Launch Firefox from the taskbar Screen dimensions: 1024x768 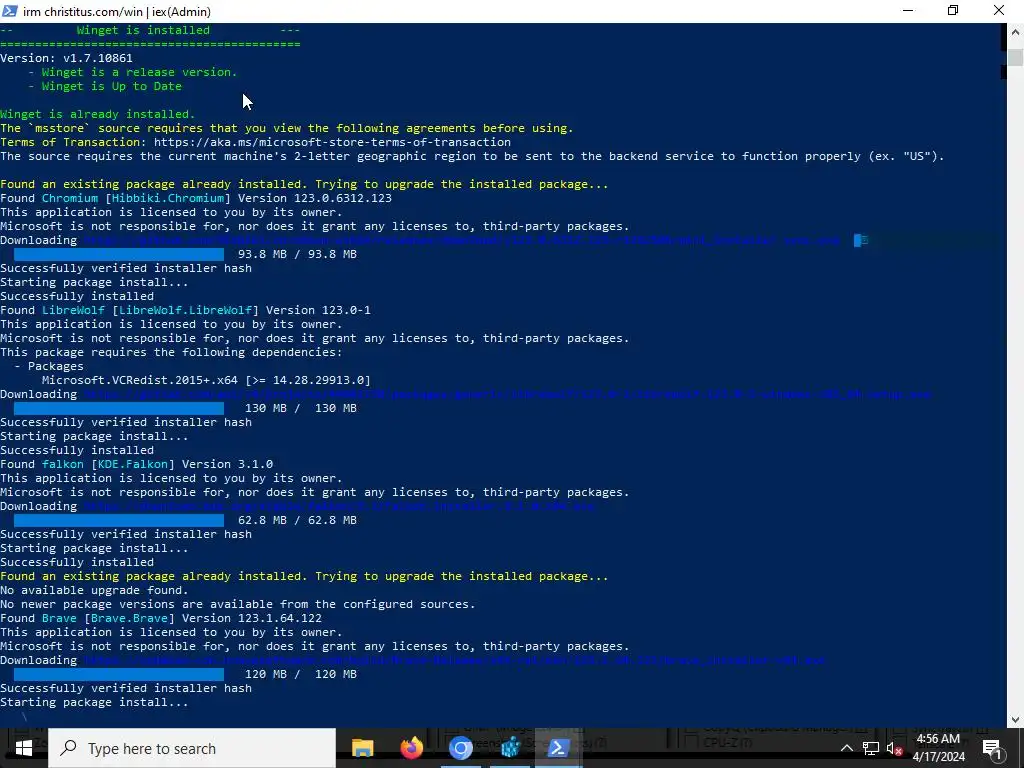pyautogui.click(x=411, y=748)
